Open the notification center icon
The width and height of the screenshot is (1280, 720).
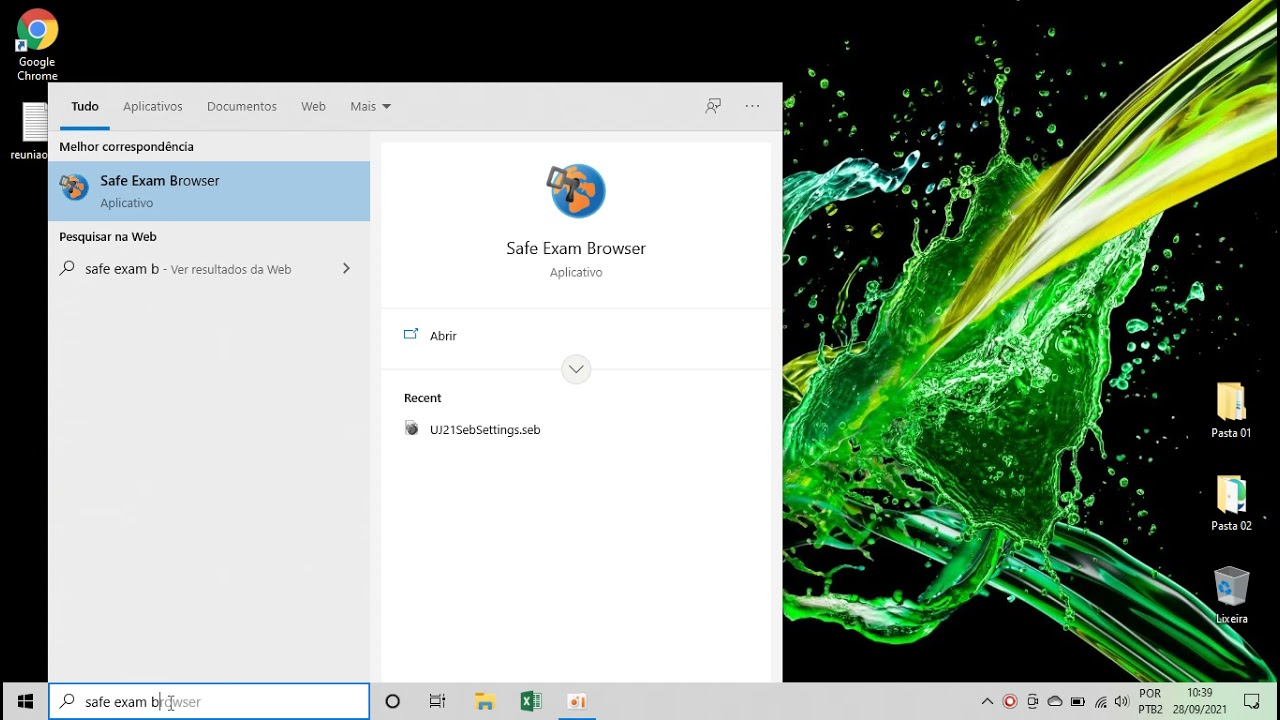pyautogui.click(x=1252, y=701)
